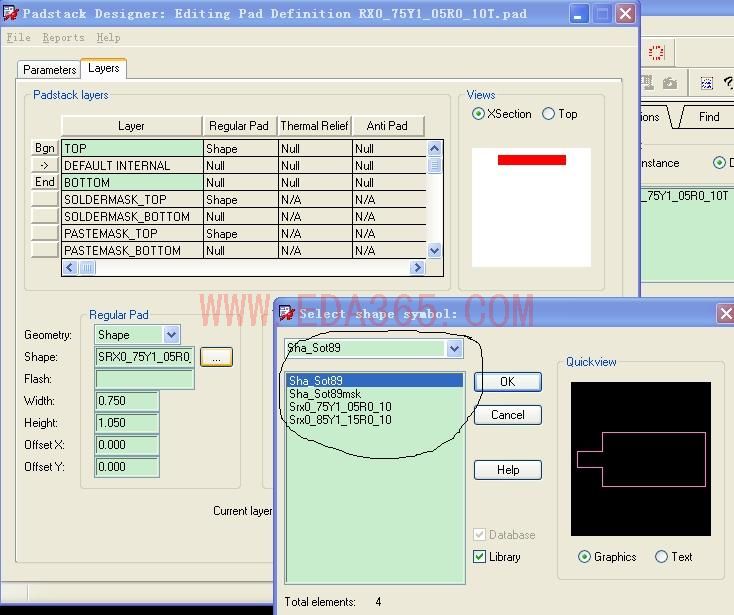
Task: Select the SOLDERMASK_BOTTOM layer row
Action: click(244, 216)
